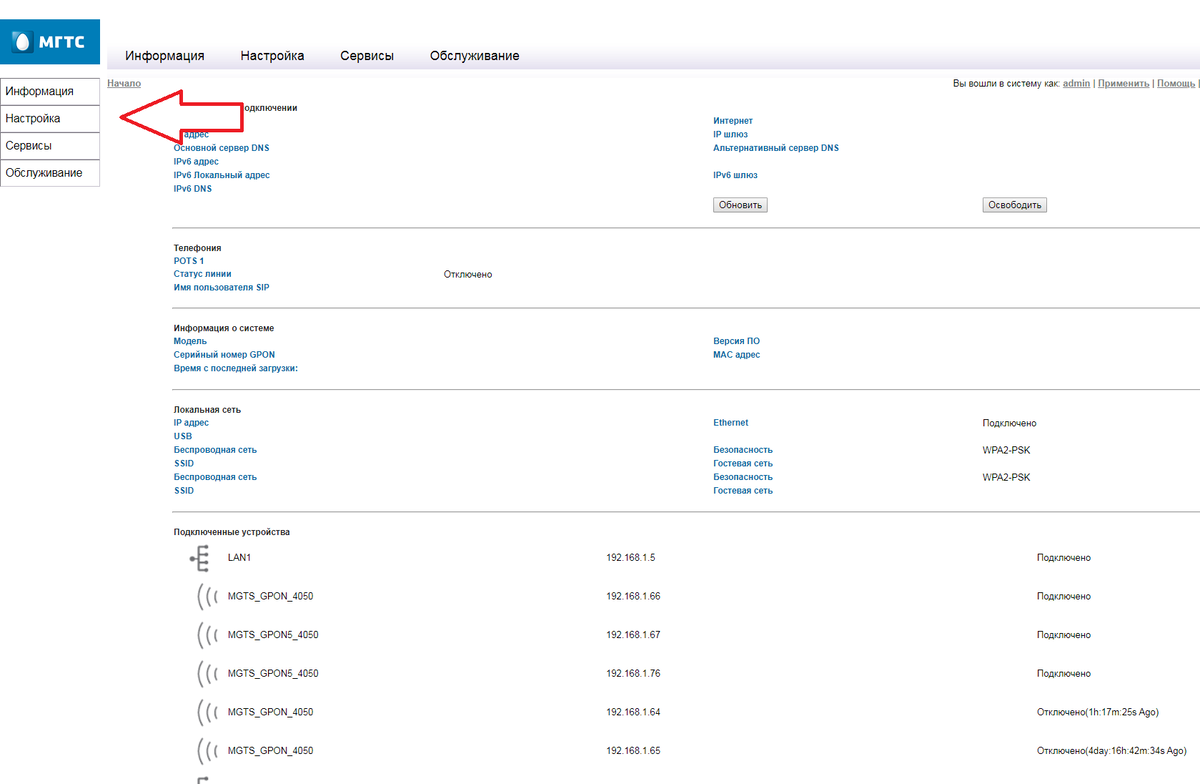
Task: Open Обслуживание in the top navigation bar
Action: (x=475, y=56)
